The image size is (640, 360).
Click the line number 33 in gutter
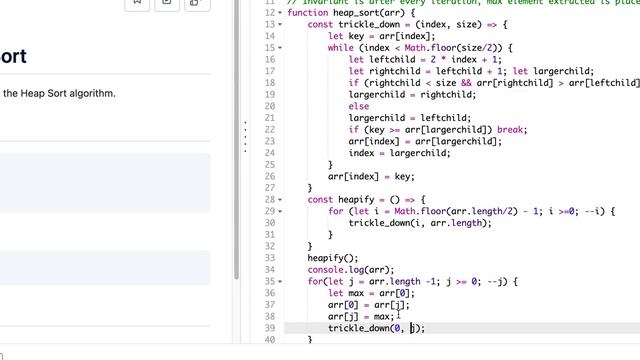click(x=270, y=258)
